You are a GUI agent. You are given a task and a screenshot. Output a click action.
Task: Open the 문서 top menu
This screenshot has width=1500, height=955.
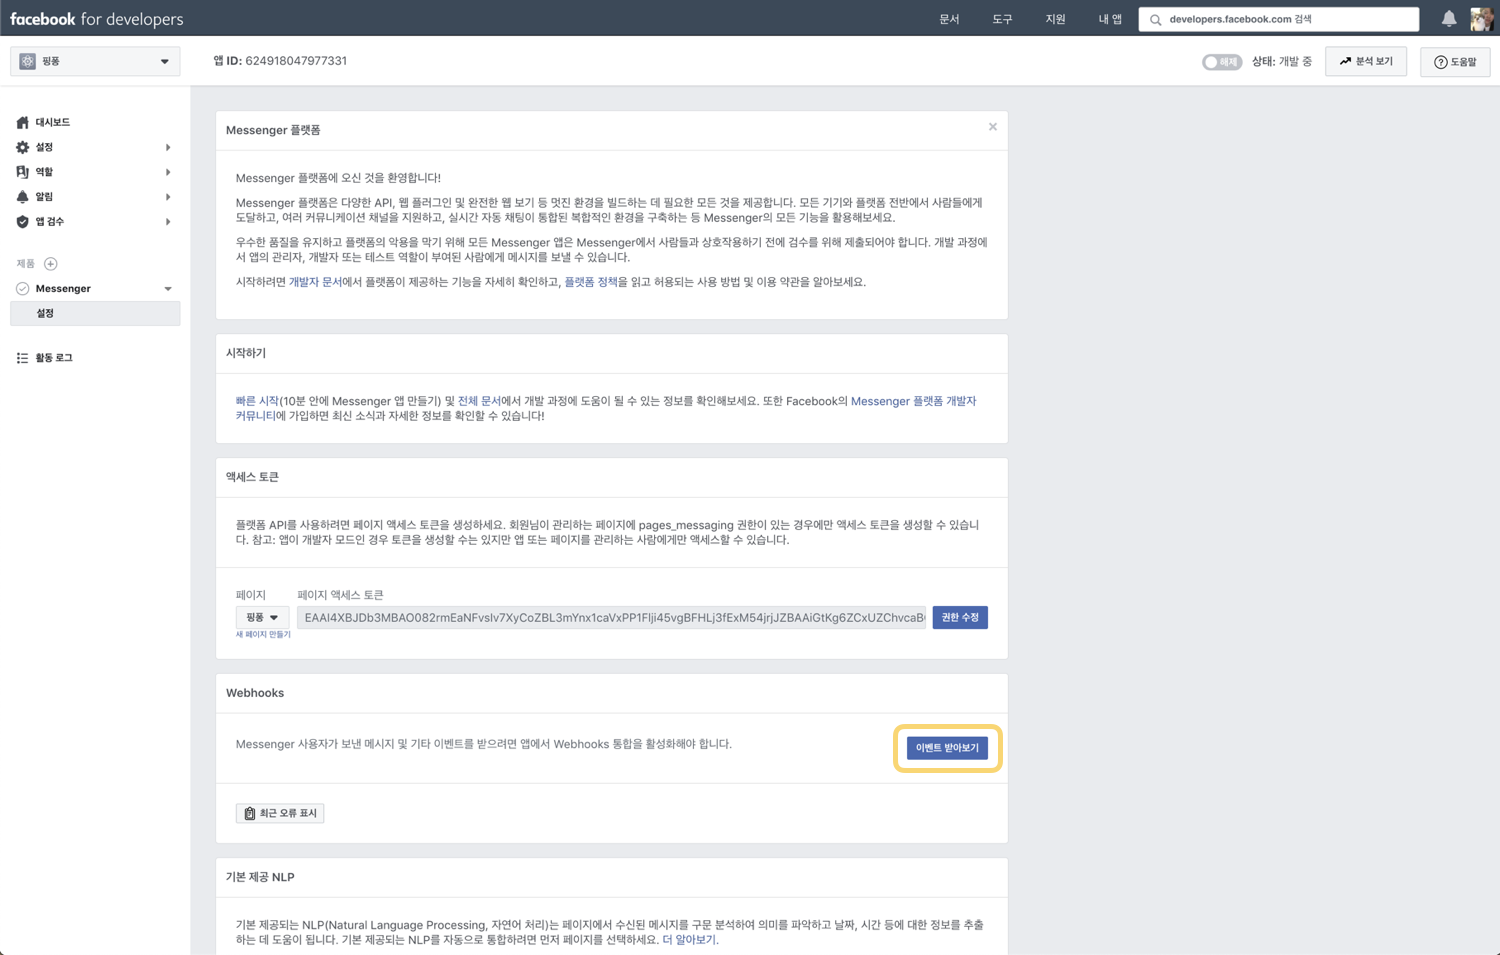(949, 19)
